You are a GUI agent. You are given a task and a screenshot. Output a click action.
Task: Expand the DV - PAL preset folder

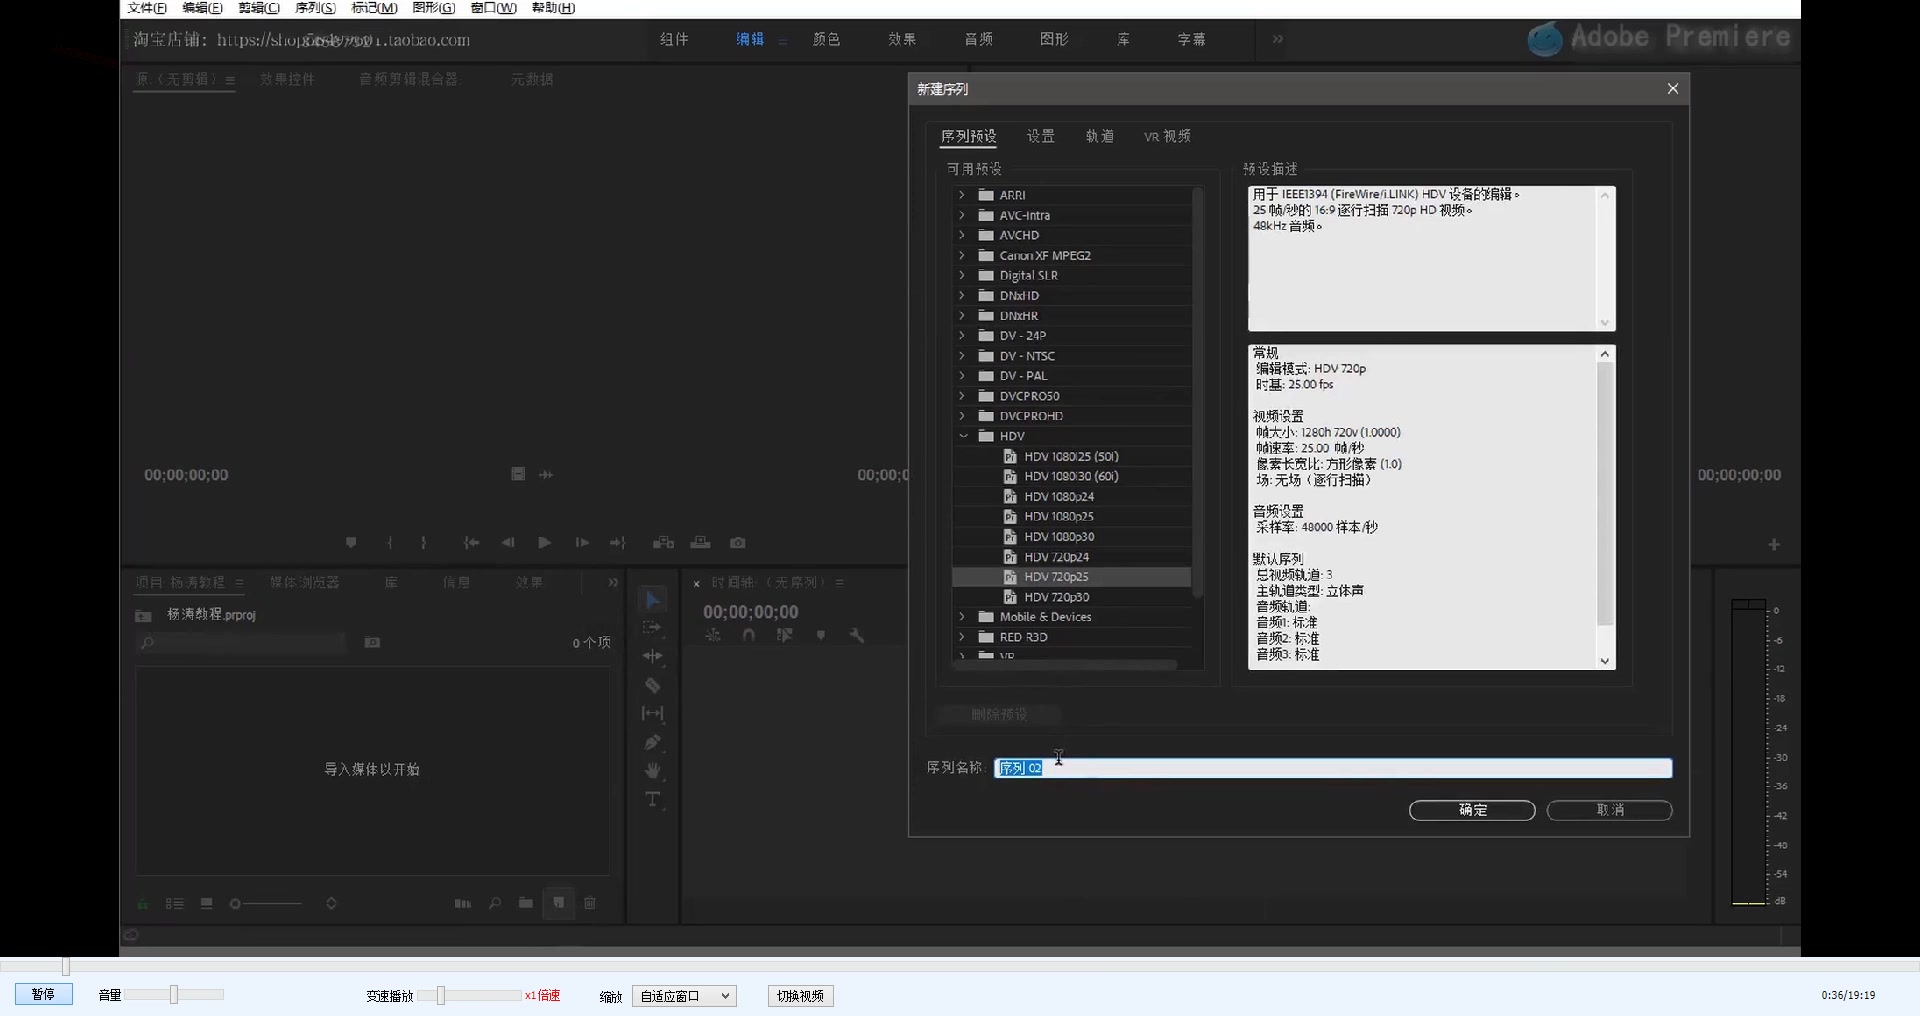tap(962, 376)
